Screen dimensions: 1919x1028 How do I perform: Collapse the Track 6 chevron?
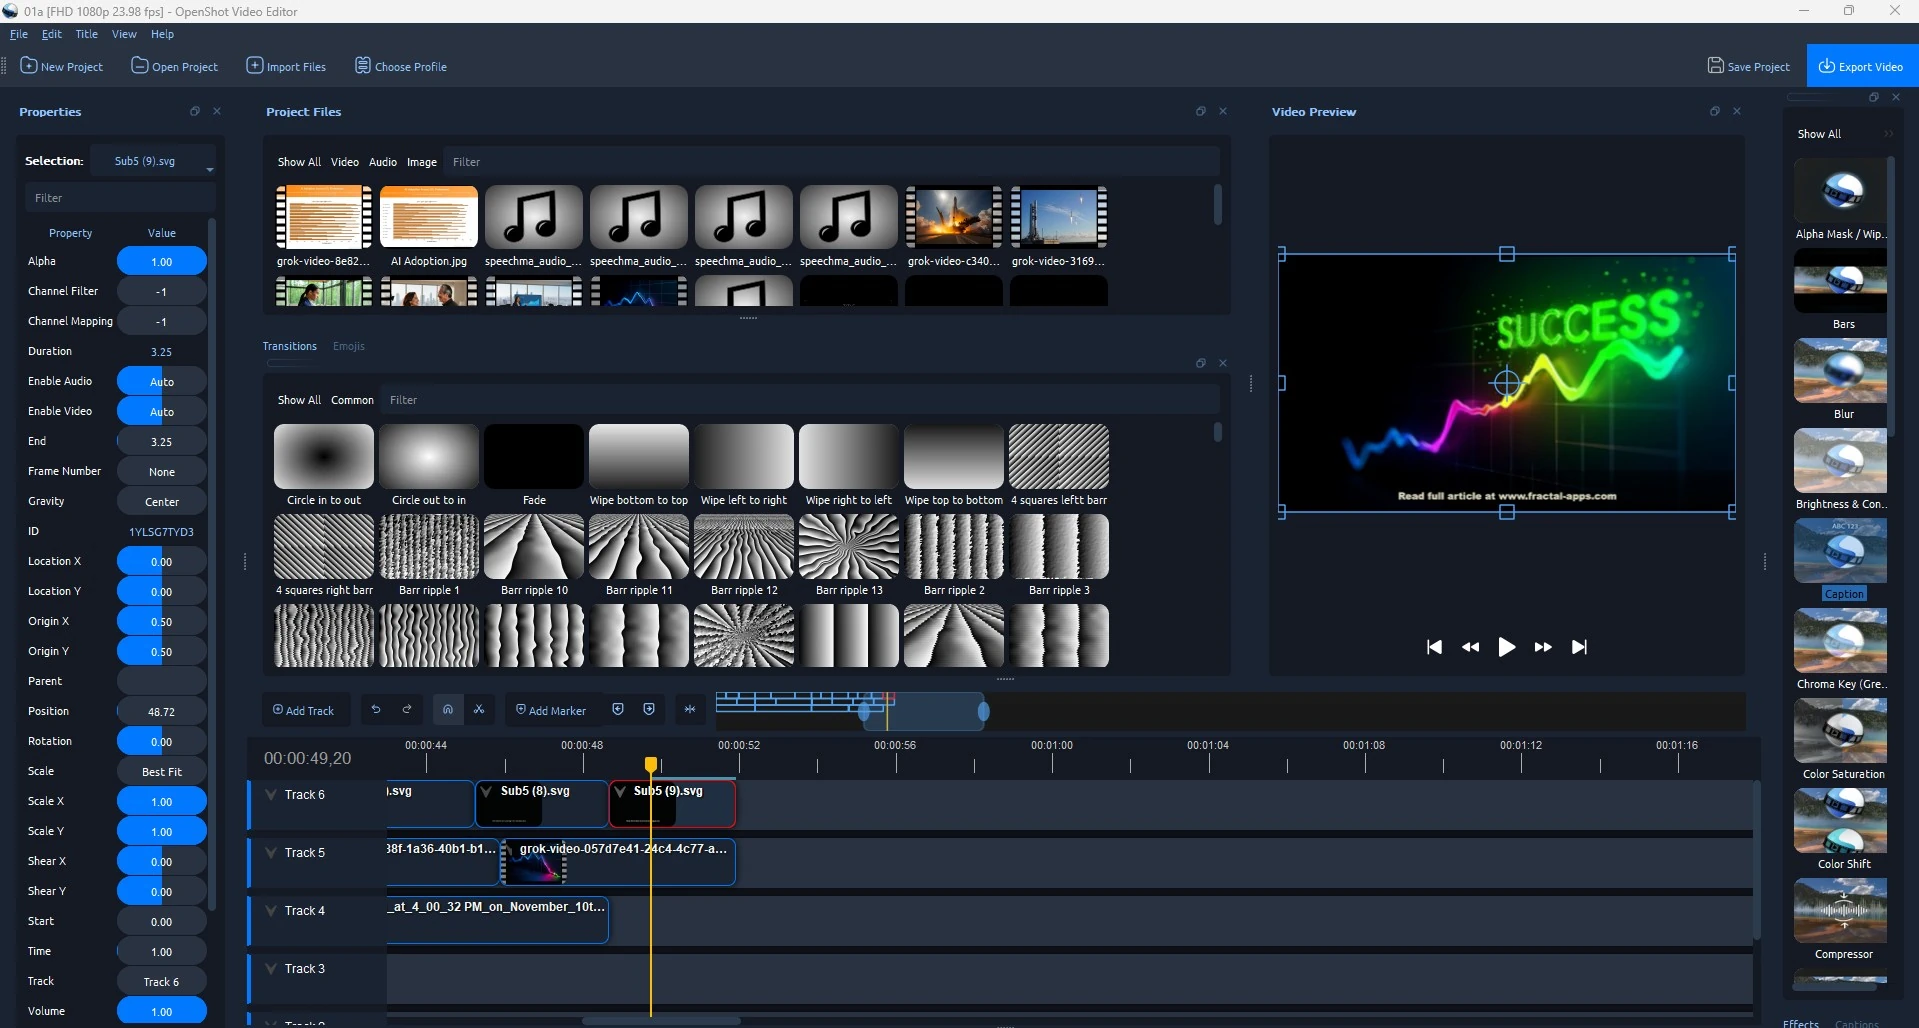[271, 795]
